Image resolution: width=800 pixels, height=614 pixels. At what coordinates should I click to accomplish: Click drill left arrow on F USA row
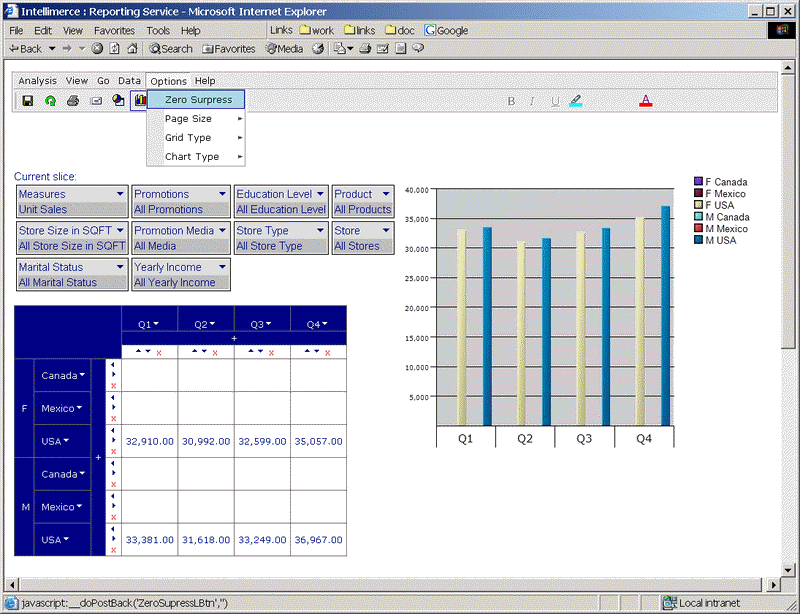(113, 430)
